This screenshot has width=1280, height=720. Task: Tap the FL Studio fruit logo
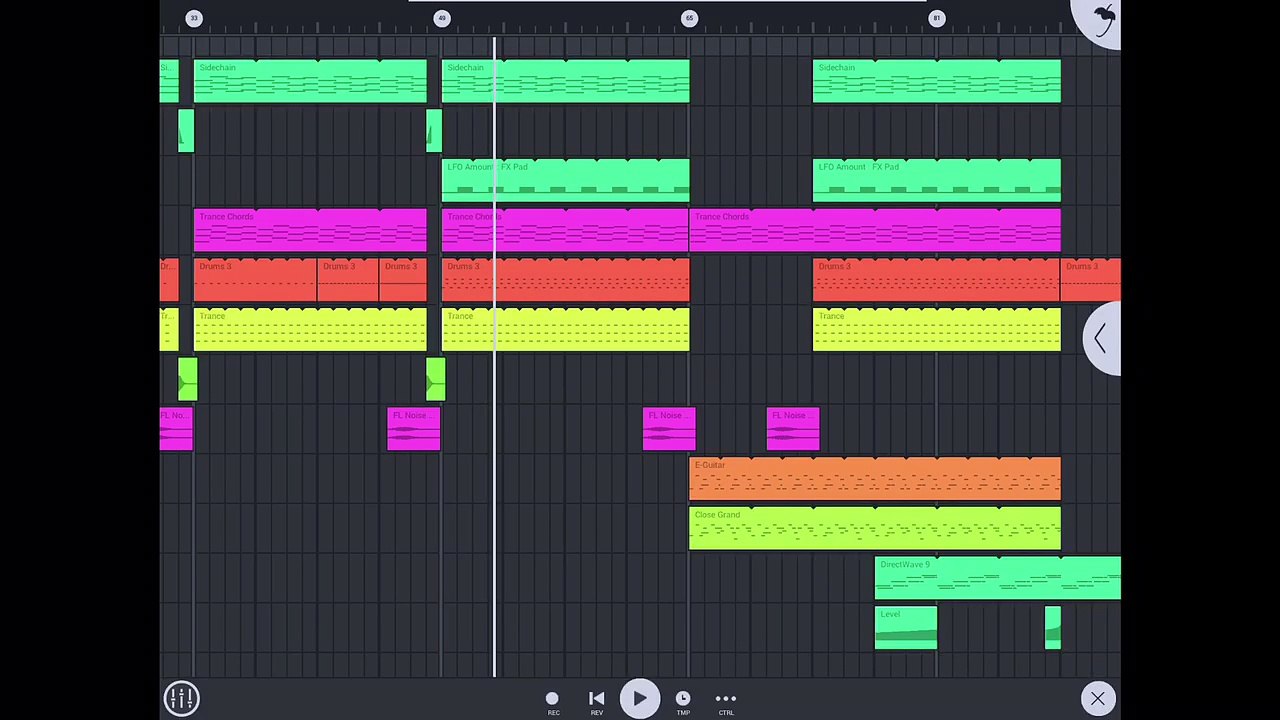pyautogui.click(x=1101, y=20)
